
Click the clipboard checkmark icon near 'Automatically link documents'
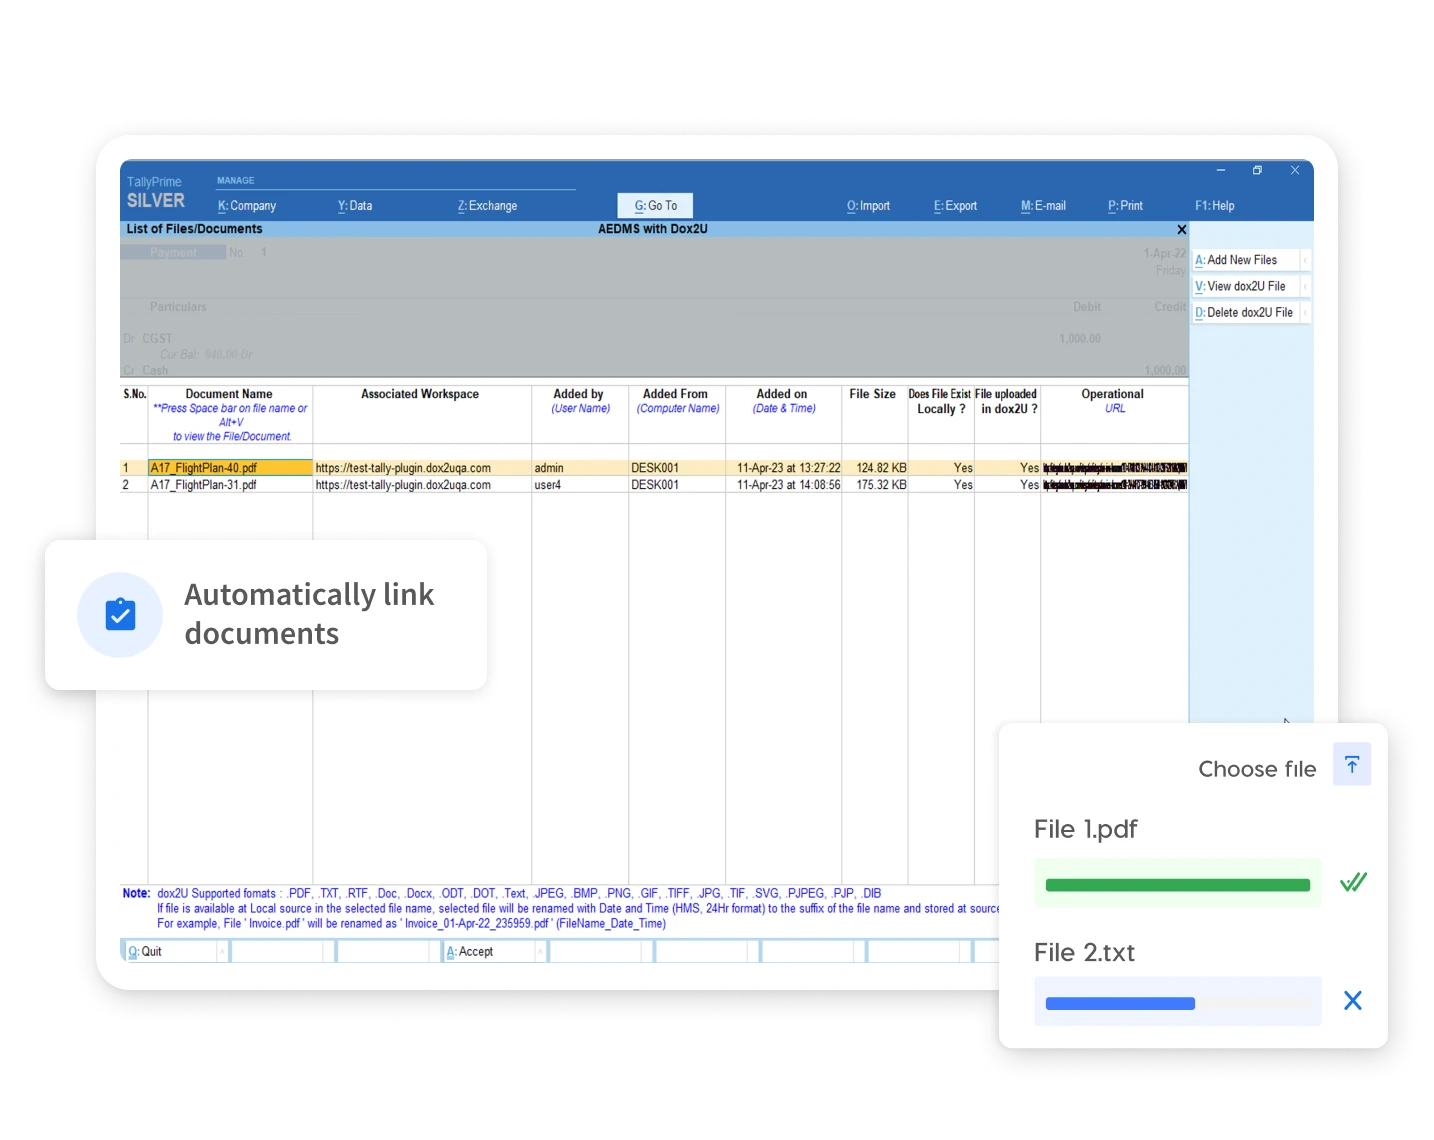click(x=119, y=614)
